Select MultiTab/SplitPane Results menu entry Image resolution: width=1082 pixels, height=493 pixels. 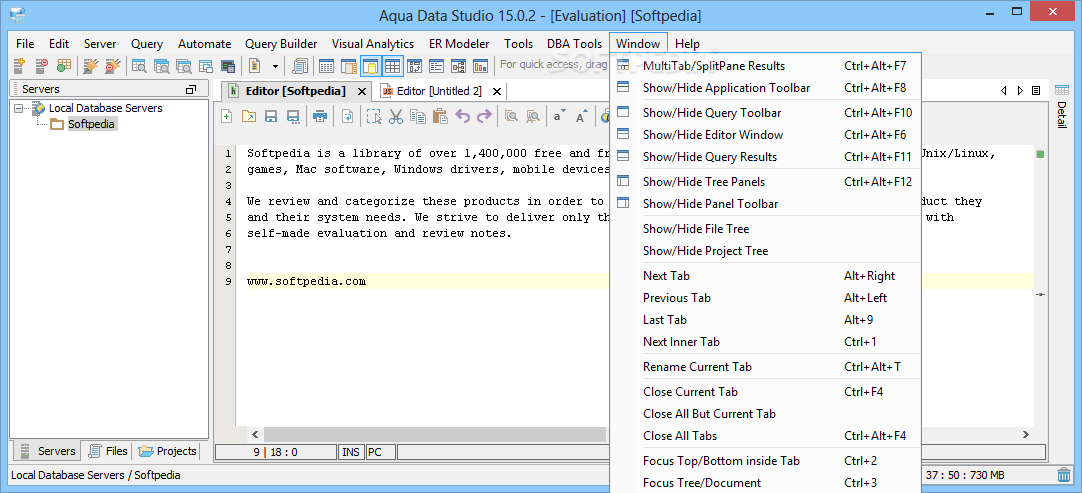765,66
